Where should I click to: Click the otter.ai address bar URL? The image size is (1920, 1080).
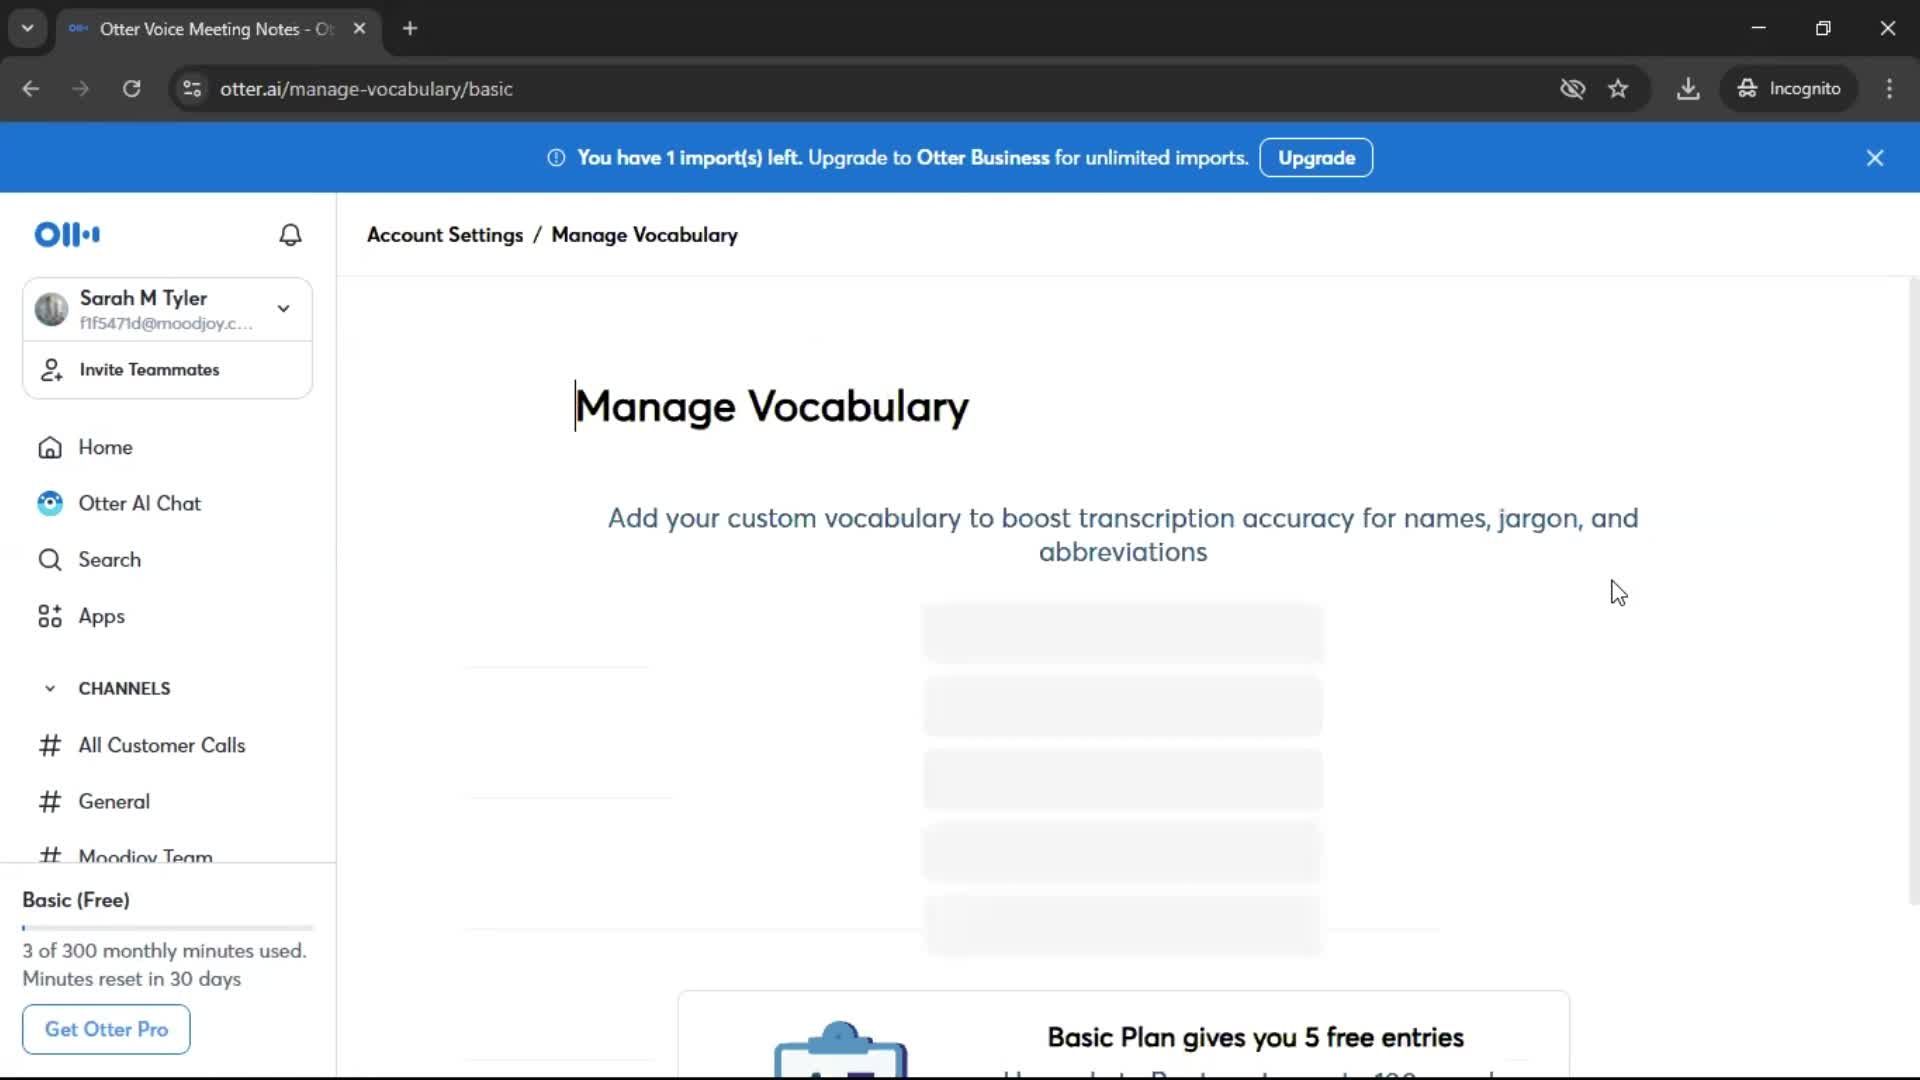click(x=366, y=89)
